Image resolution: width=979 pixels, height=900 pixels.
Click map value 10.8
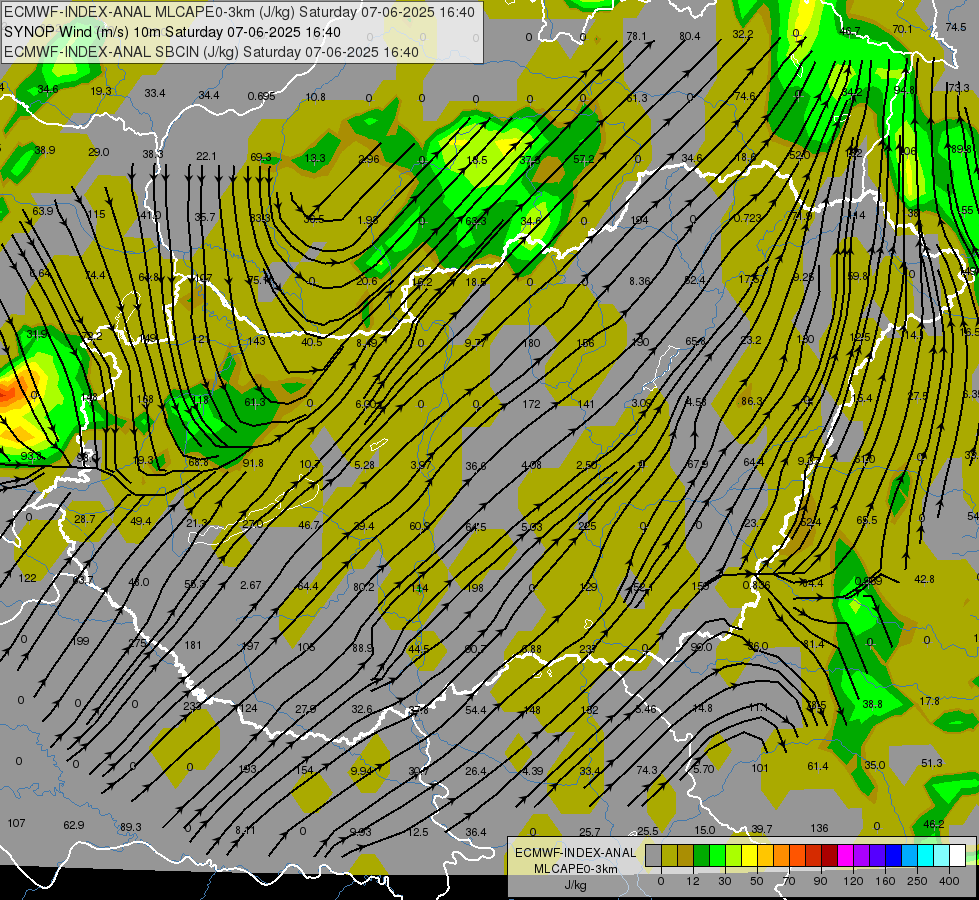coord(315,97)
